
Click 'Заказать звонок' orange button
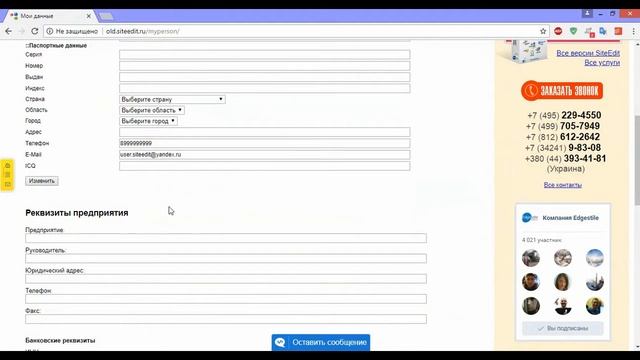tap(562, 91)
